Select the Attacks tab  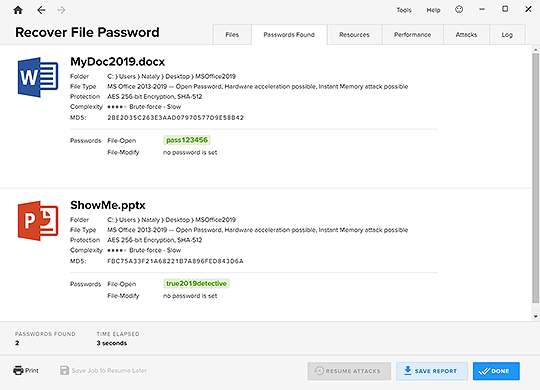[466, 34]
